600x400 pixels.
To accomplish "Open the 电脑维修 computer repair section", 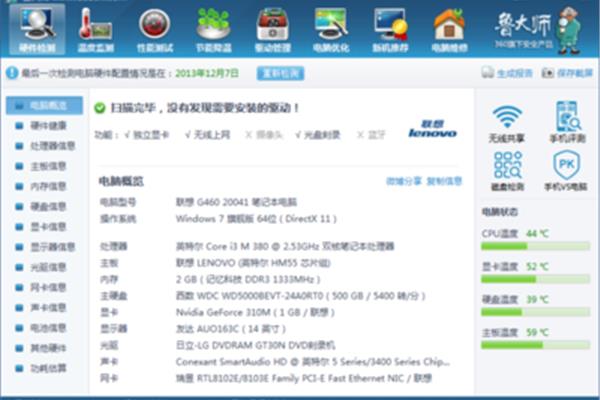I will pyautogui.click(x=449, y=30).
